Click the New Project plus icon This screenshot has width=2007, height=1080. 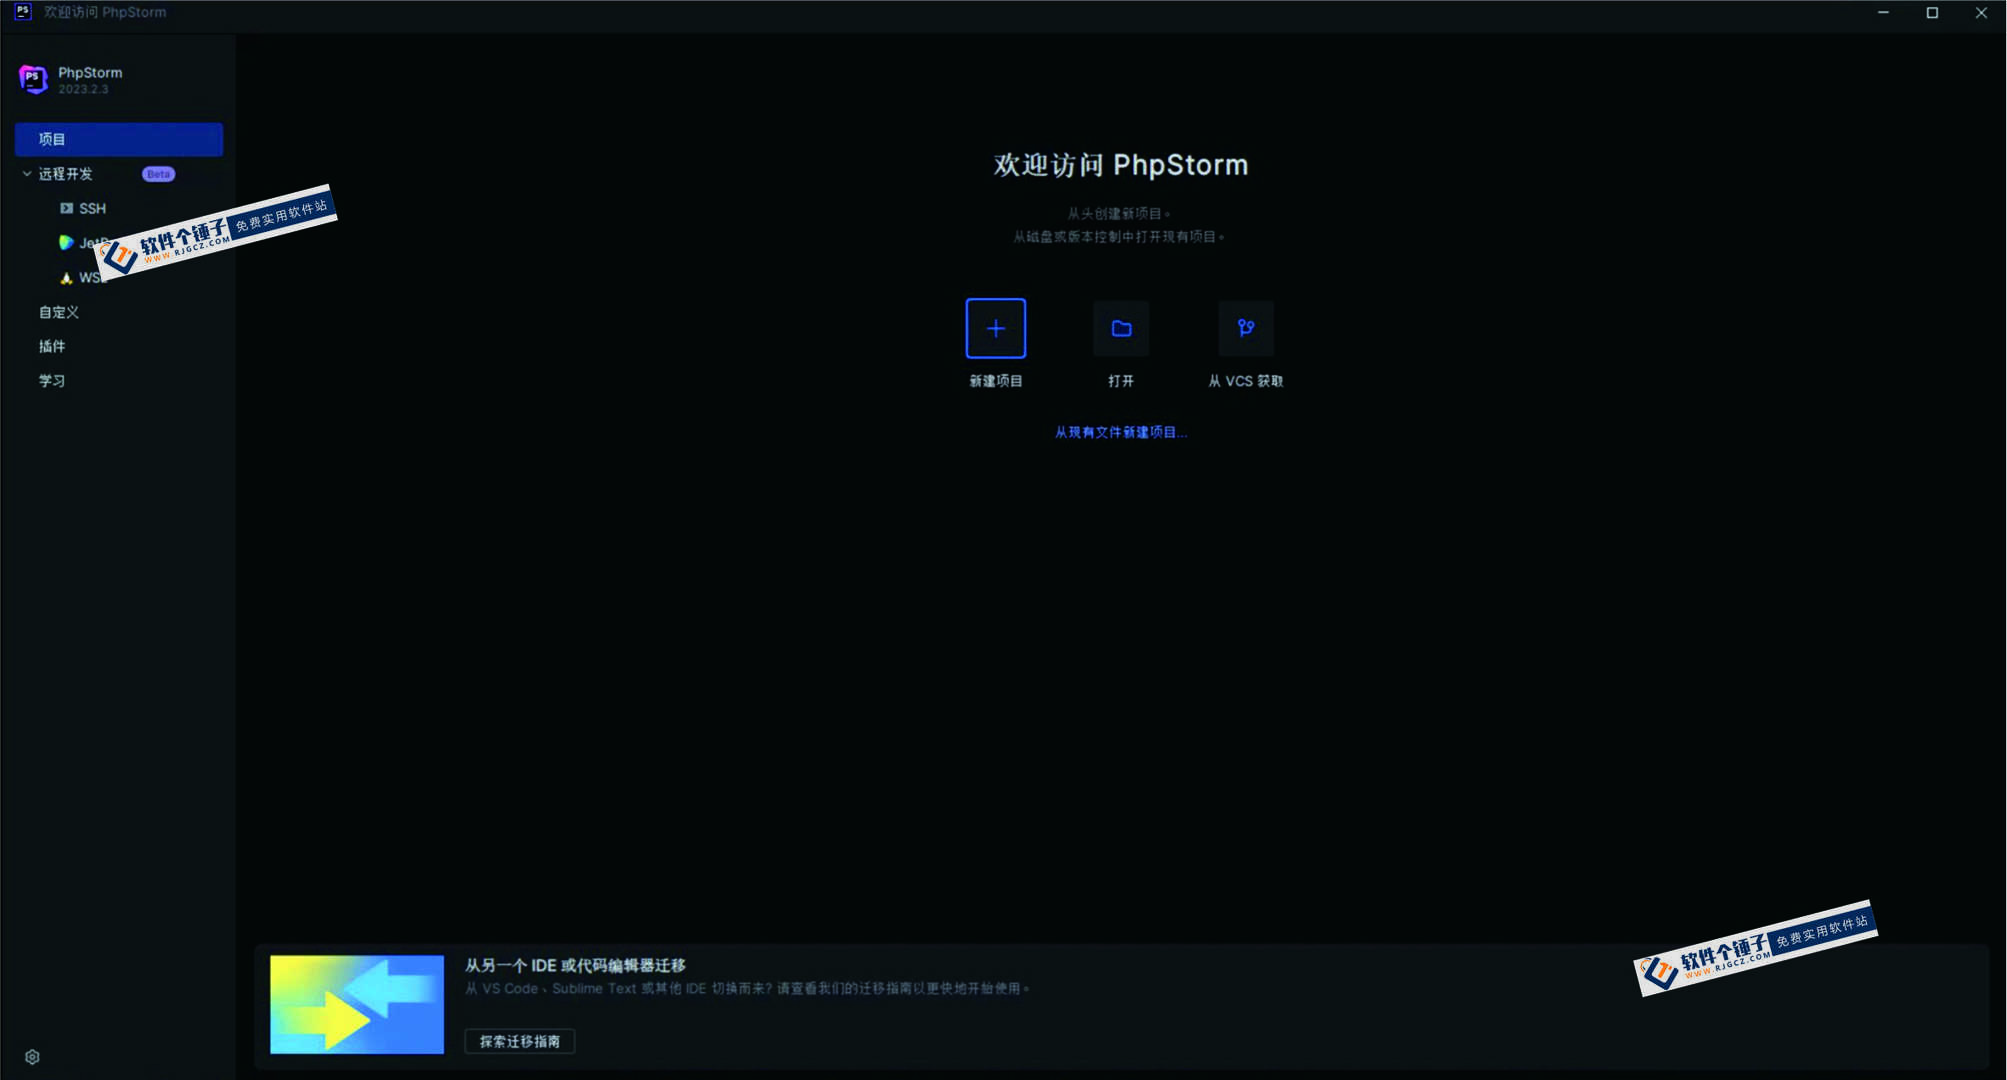coord(995,328)
